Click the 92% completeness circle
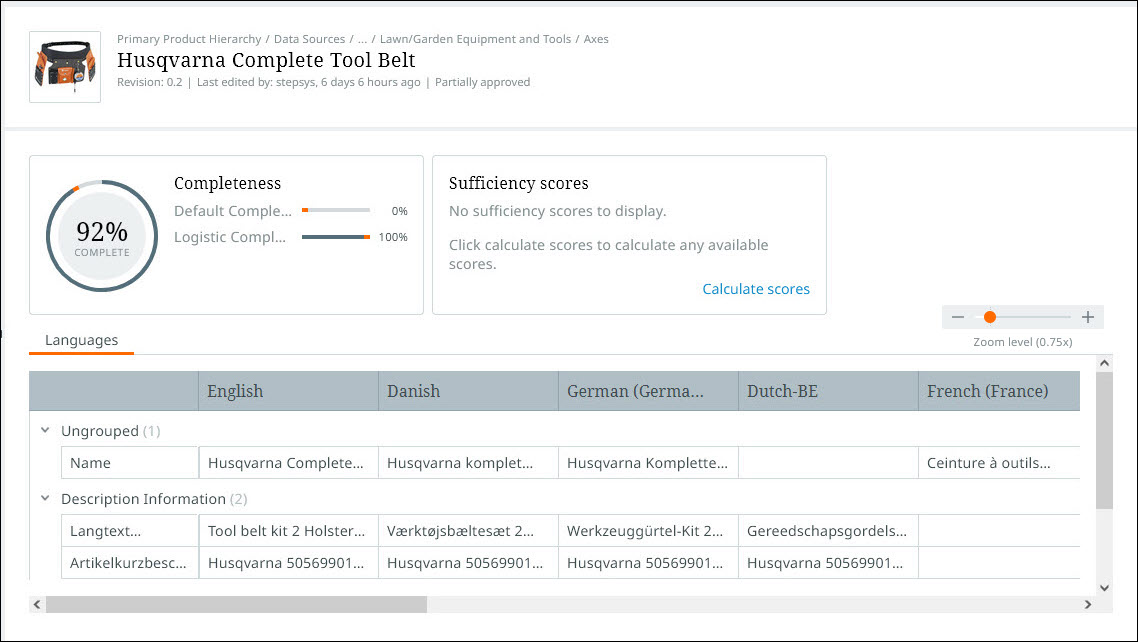Image resolution: width=1138 pixels, height=642 pixels. tap(102, 235)
